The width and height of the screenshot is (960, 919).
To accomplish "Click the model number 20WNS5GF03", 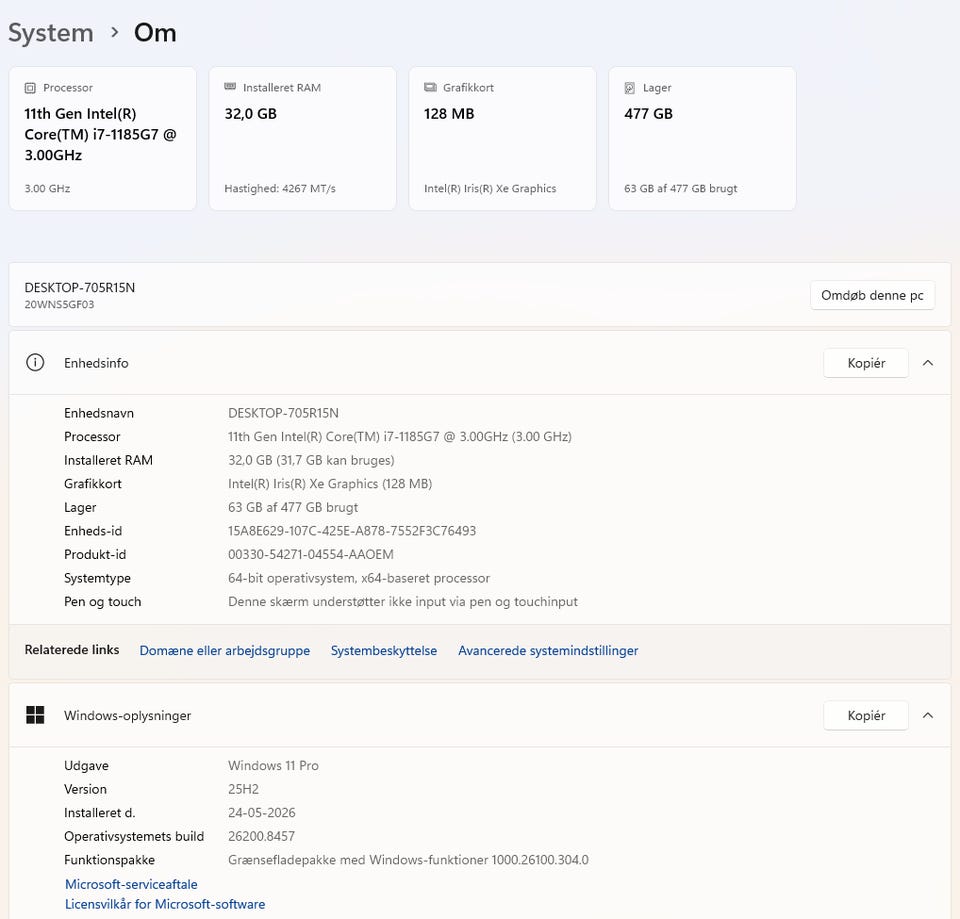I will pyautogui.click(x=59, y=304).
